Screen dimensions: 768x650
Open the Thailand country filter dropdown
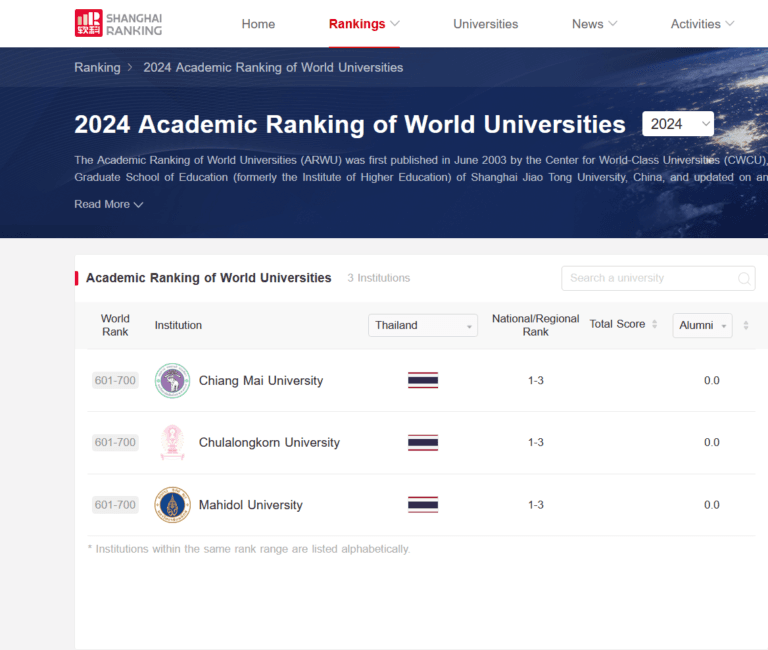point(423,325)
